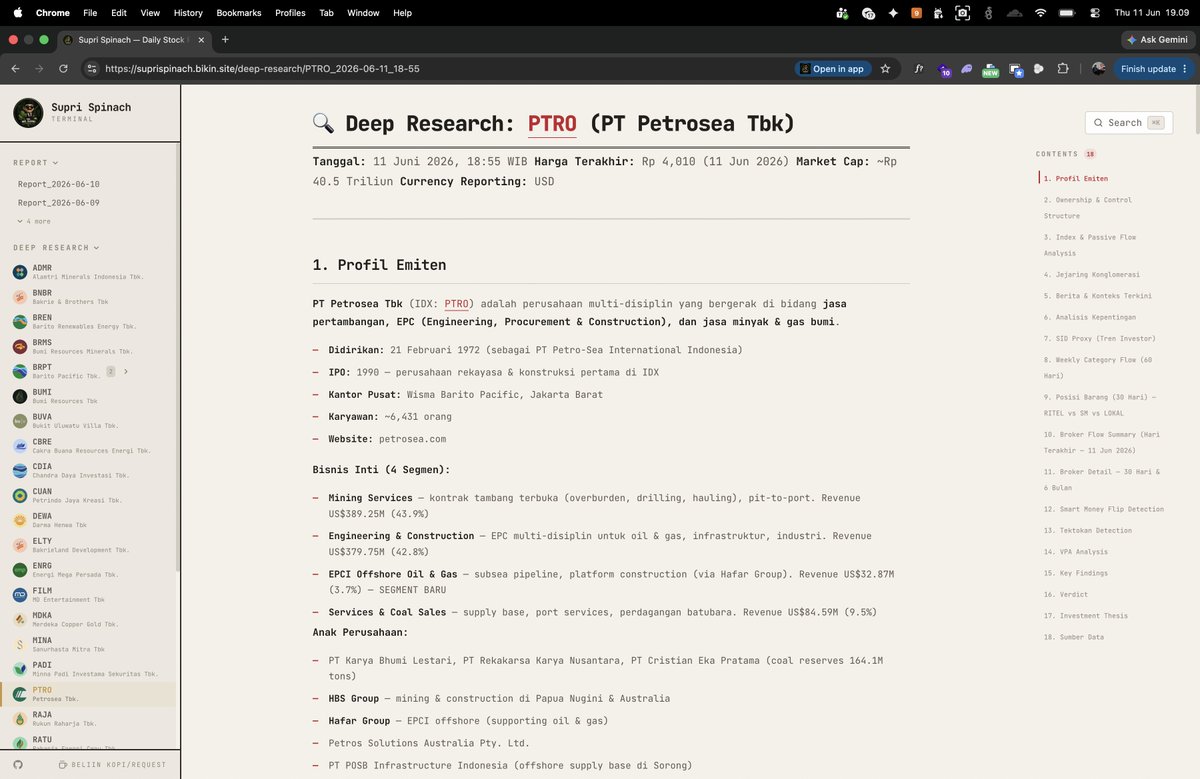Image resolution: width=1200 pixels, height=779 pixels.
Task: Open the Bookmarks menu
Action: coord(238,13)
